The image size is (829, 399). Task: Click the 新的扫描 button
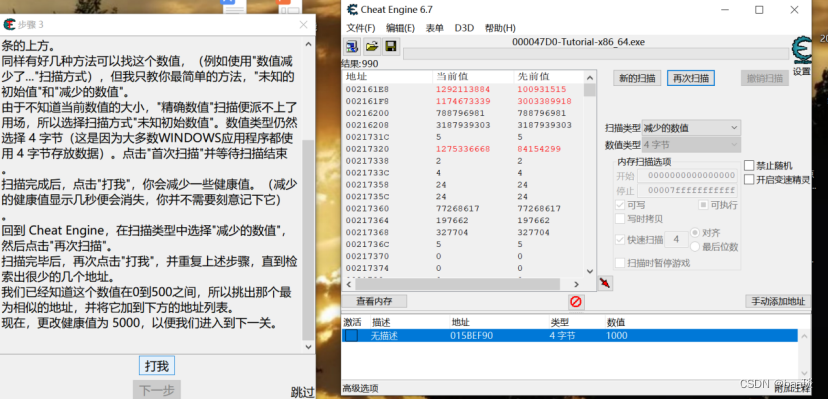click(x=637, y=78)
